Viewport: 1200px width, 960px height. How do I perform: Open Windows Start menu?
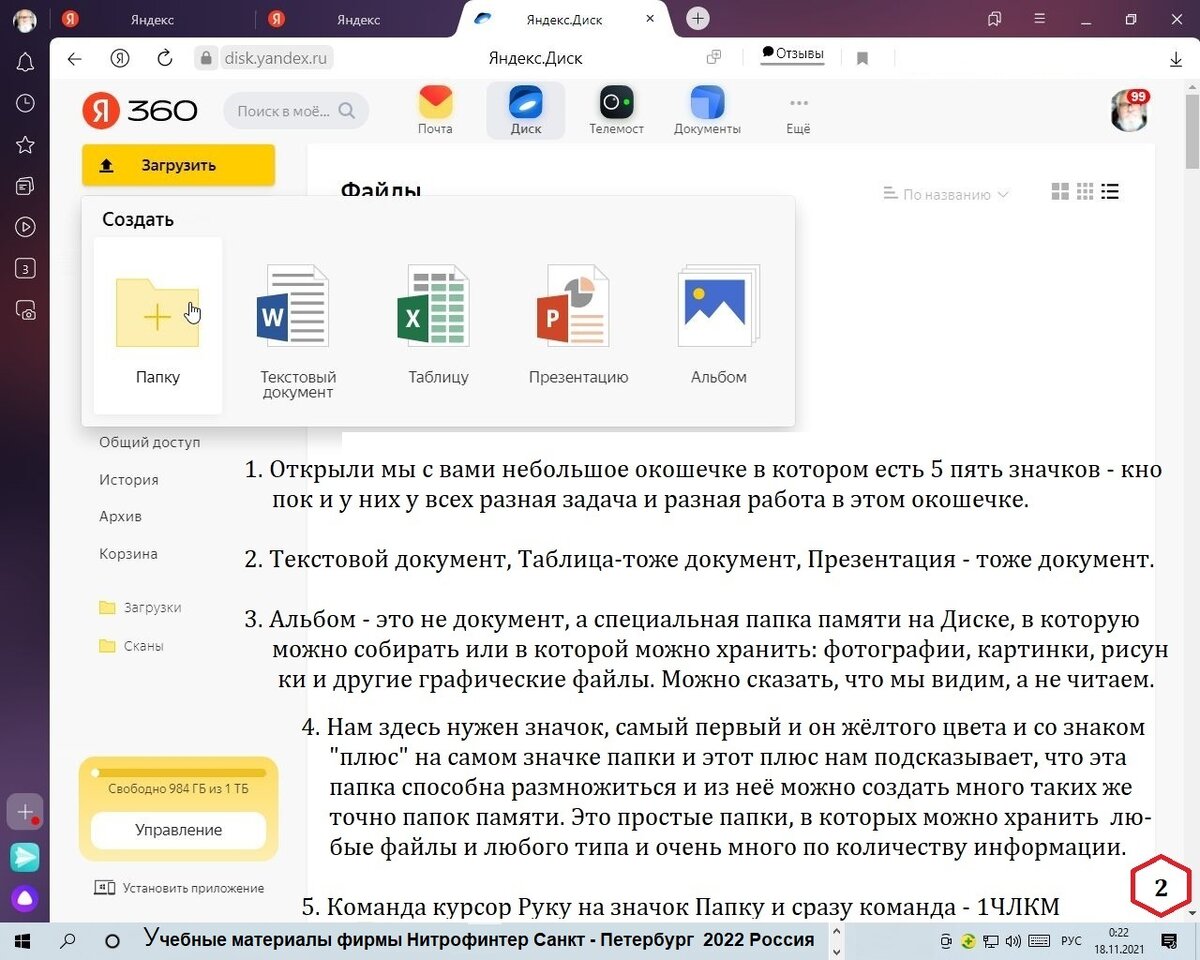[x=21, y=941]
